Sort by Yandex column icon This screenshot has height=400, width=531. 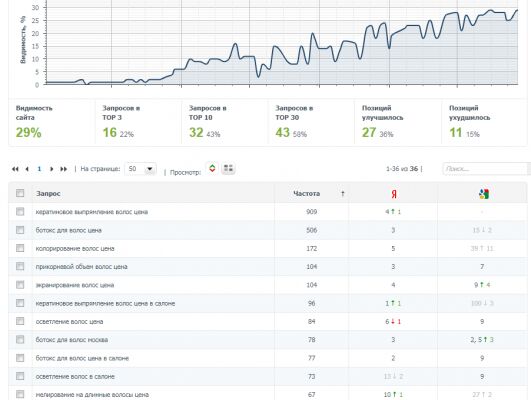click(x=394, y=194)
